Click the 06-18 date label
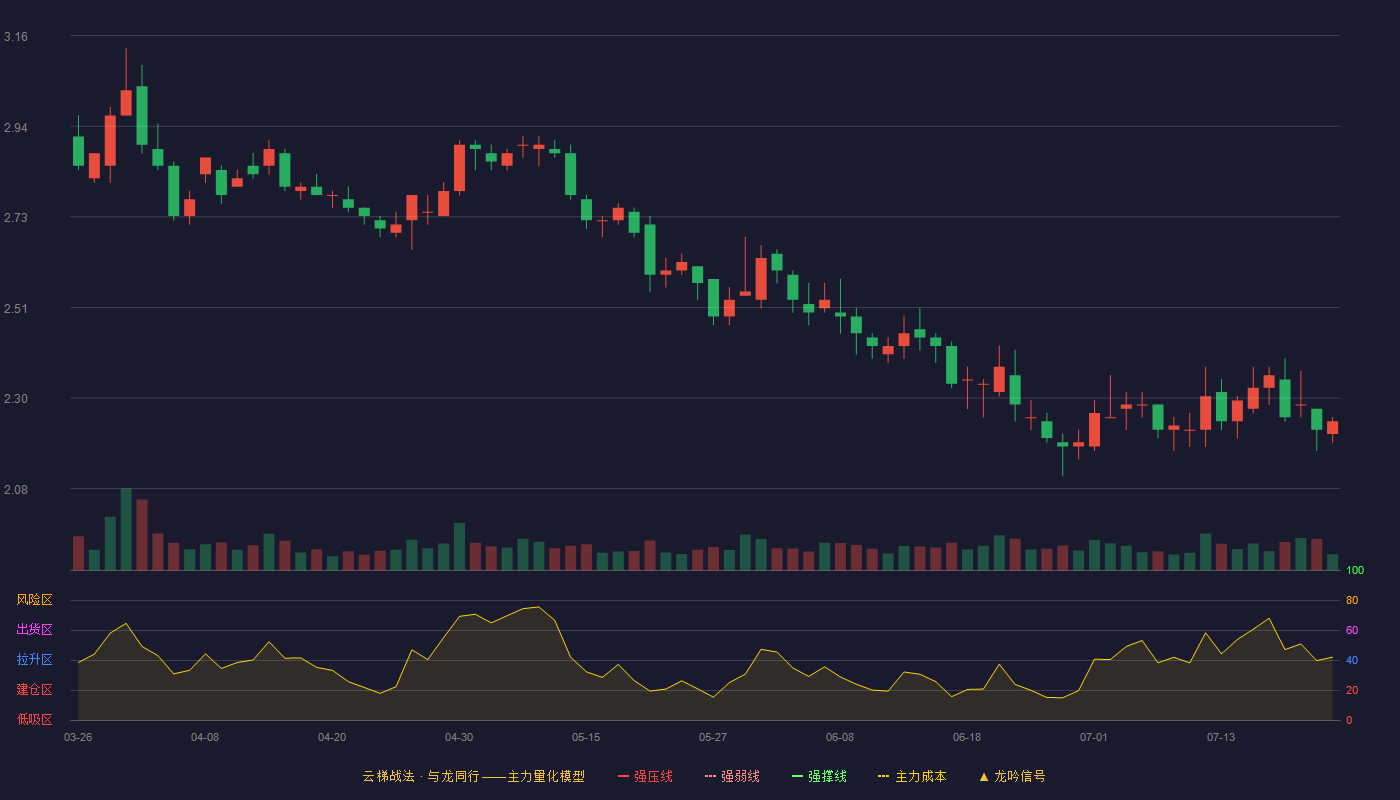Image resolution: width=1400 pixels, height=800 pixels. [967, 737]
